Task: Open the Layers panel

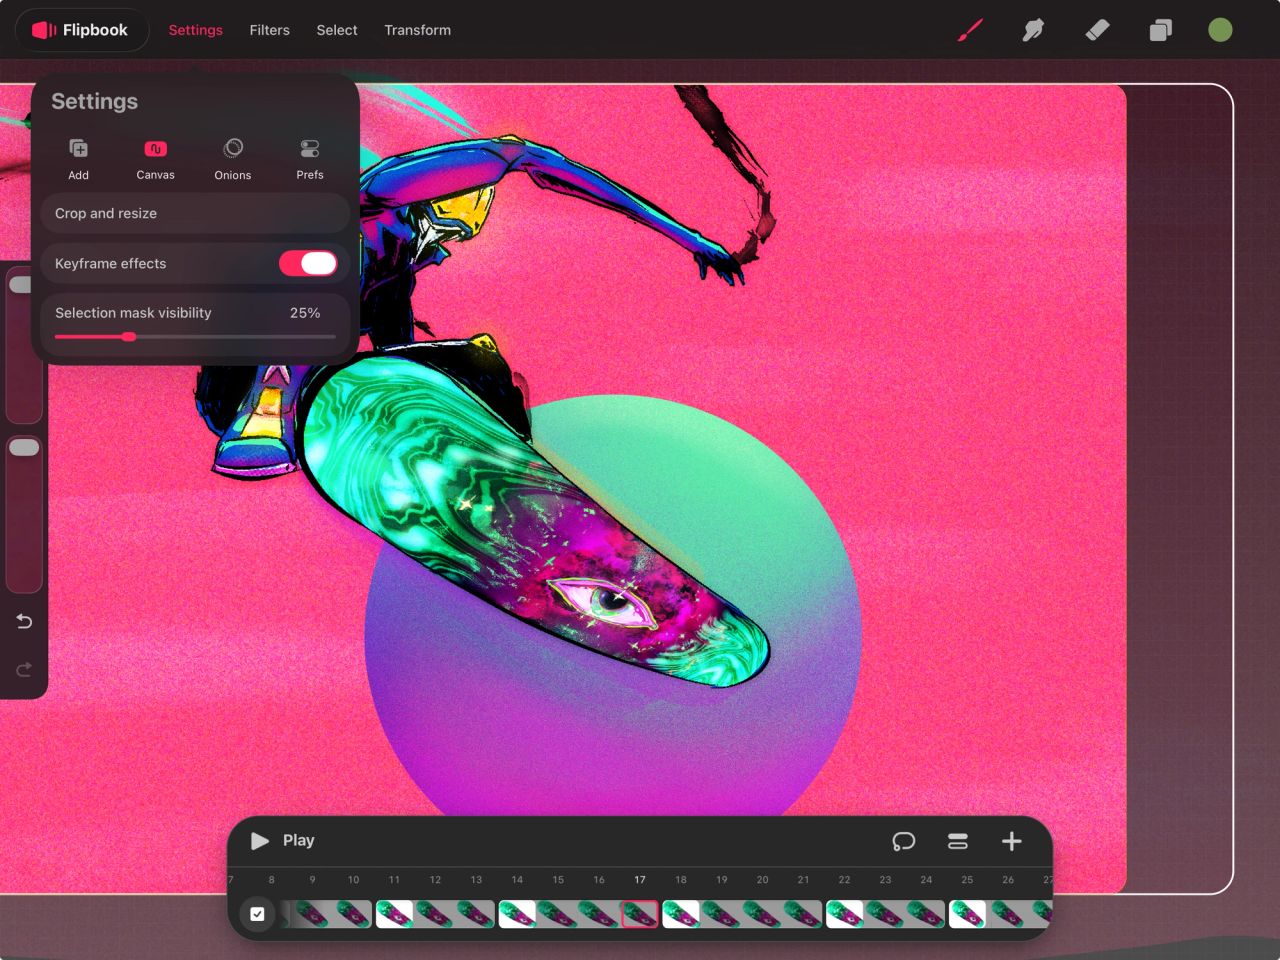Action: (1160, 30)
